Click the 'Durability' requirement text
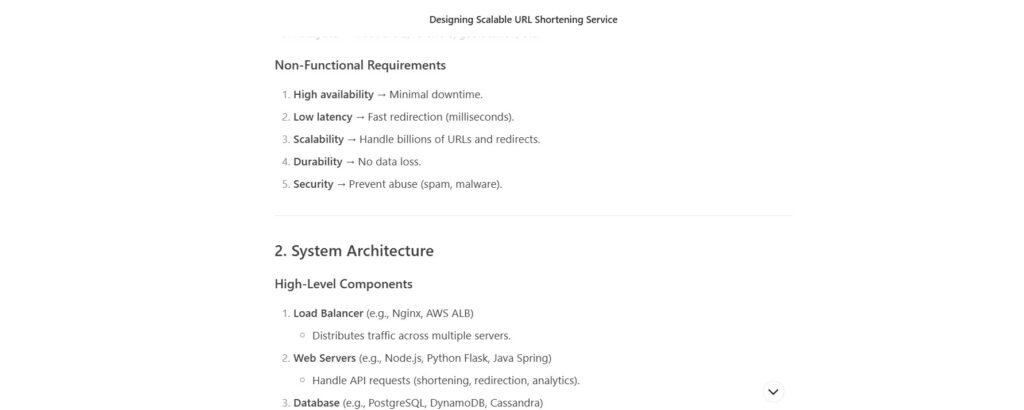 (x=317, y=161)
